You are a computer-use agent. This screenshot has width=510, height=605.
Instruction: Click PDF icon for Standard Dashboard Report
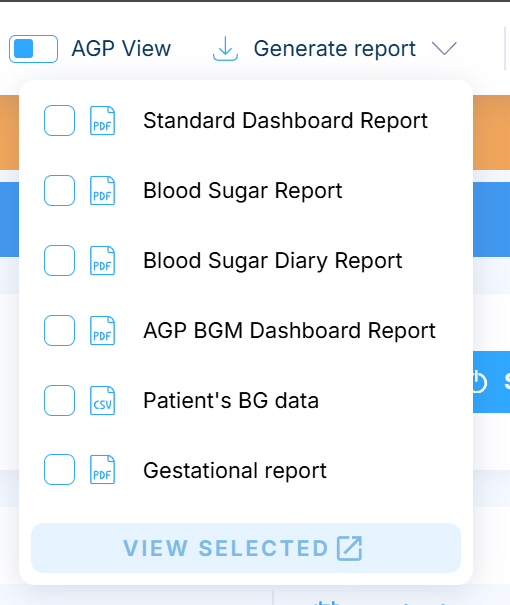tap(102, 120)
